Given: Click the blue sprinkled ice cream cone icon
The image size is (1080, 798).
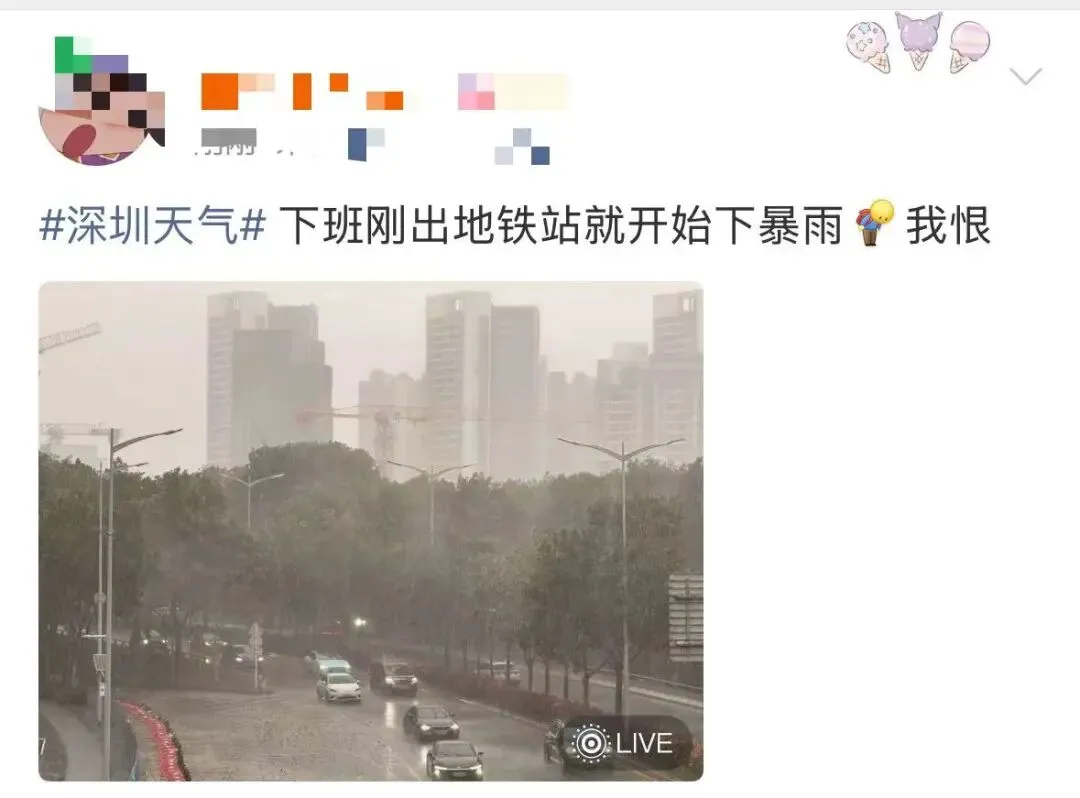Looking at the screenshot, I should tap(869, 45).
